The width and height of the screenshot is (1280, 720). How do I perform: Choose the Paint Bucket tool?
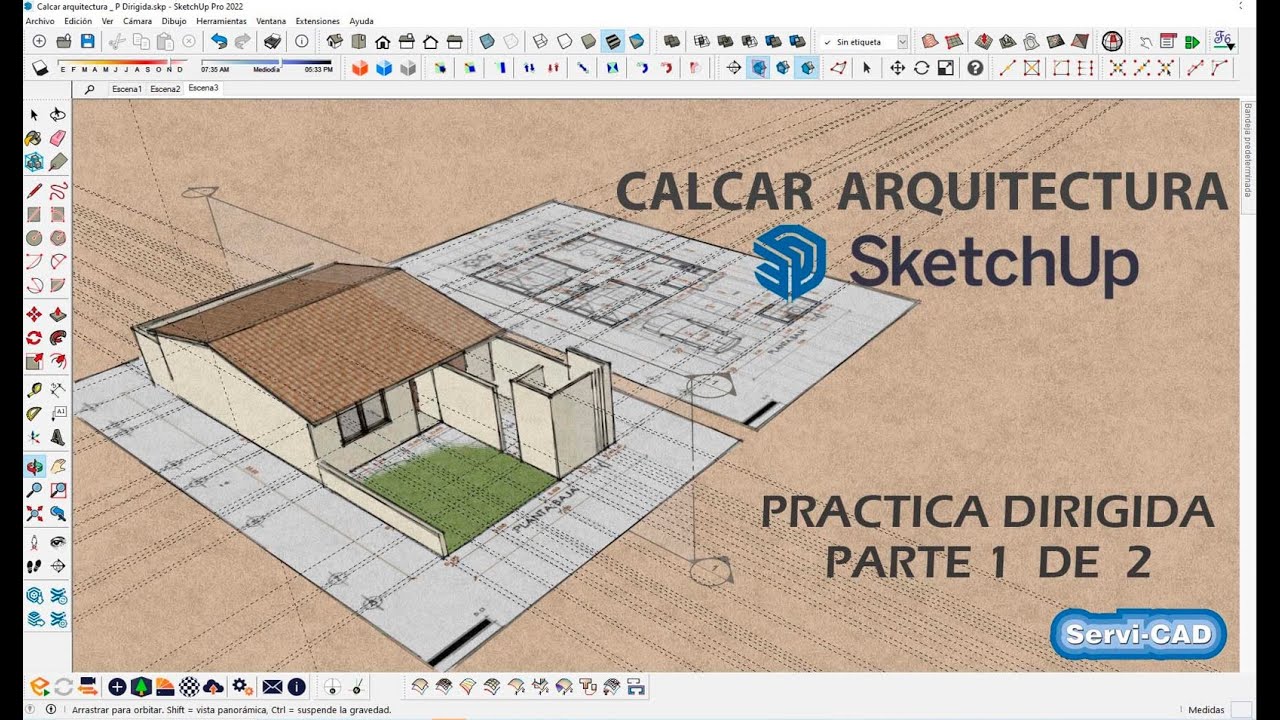pos(34,138)
